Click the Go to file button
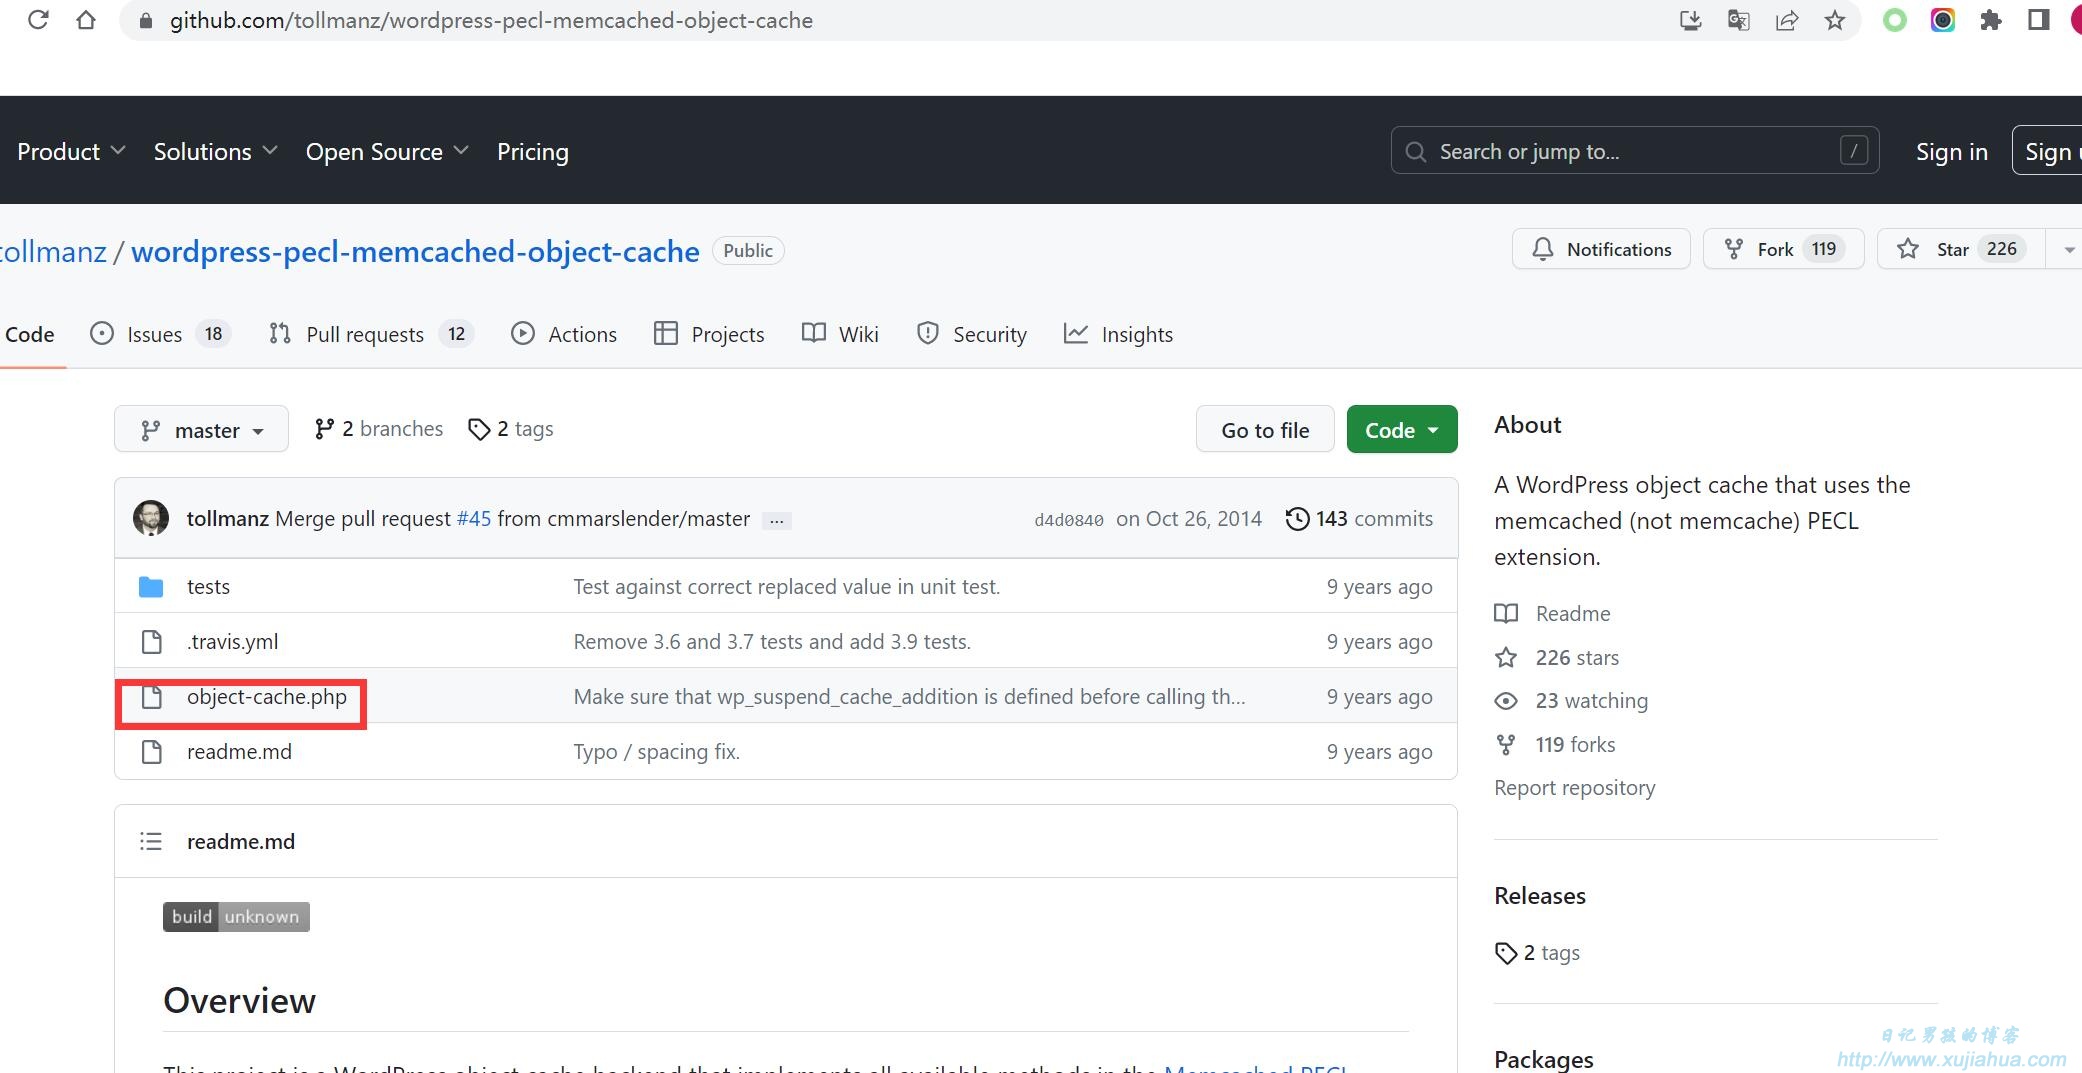Image resolution: width=2082 pixels, height=1073 pixels. point(1265,429)
